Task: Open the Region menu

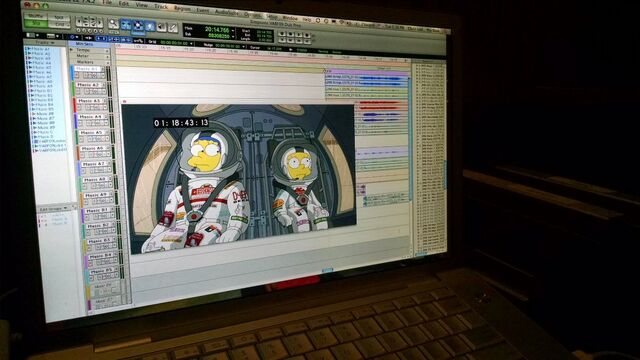Action: (x=182, y=8)
